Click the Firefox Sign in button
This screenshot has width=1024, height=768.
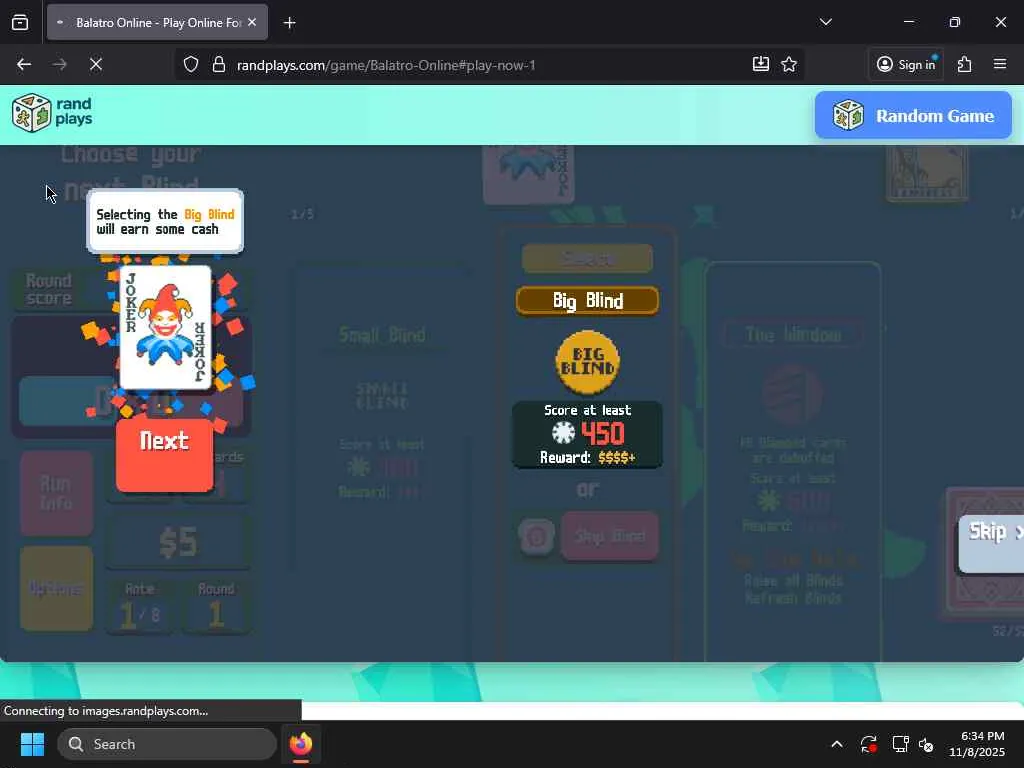click(x=906, y=64)
